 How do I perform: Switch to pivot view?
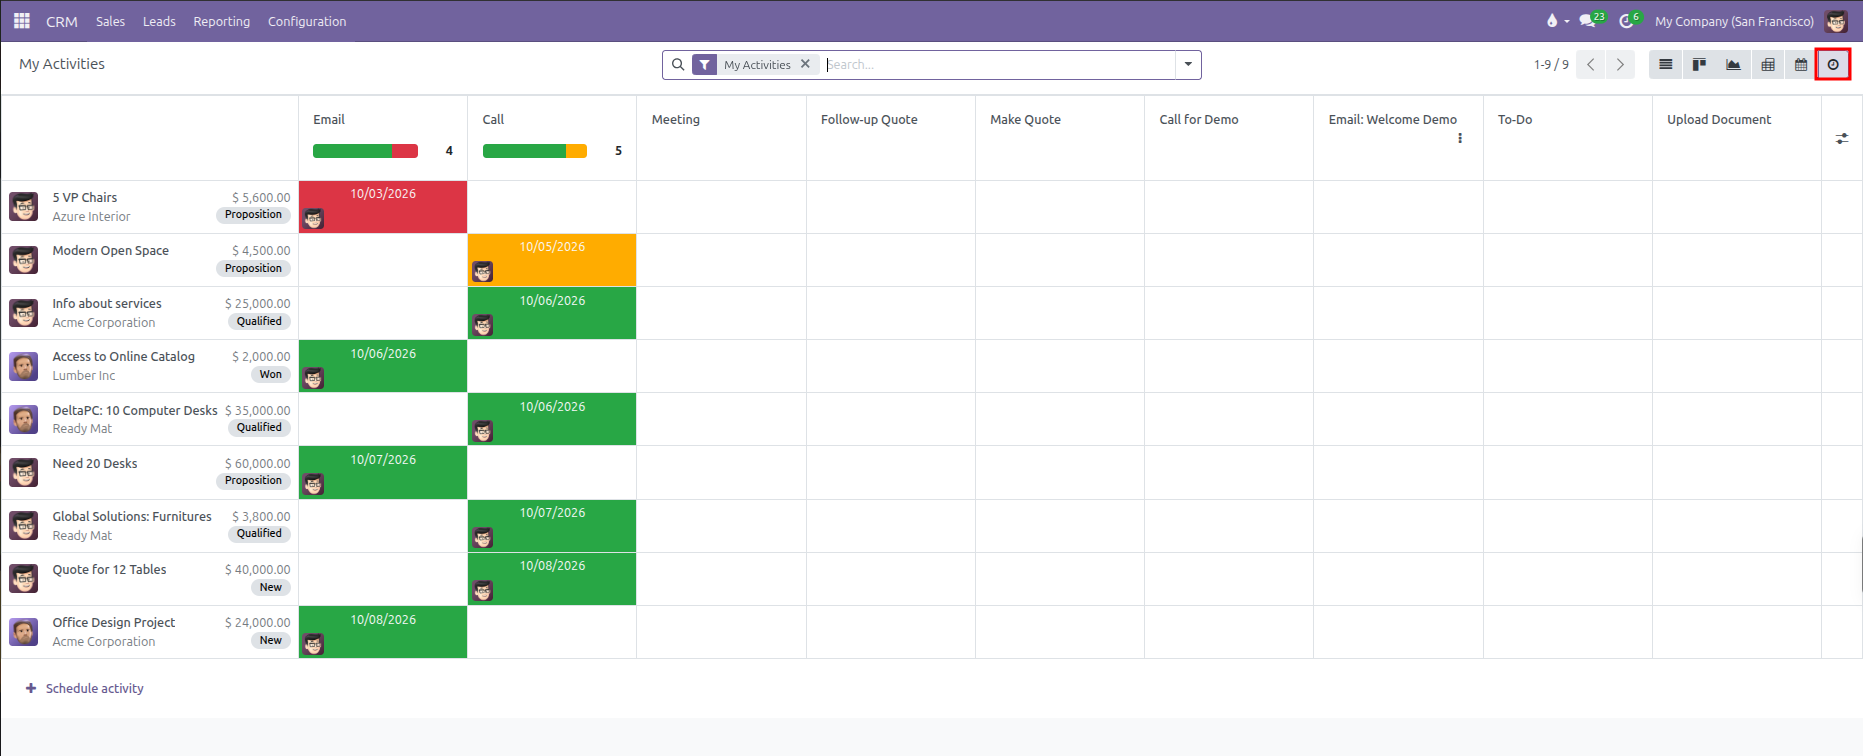click(x=1768, y=65)
